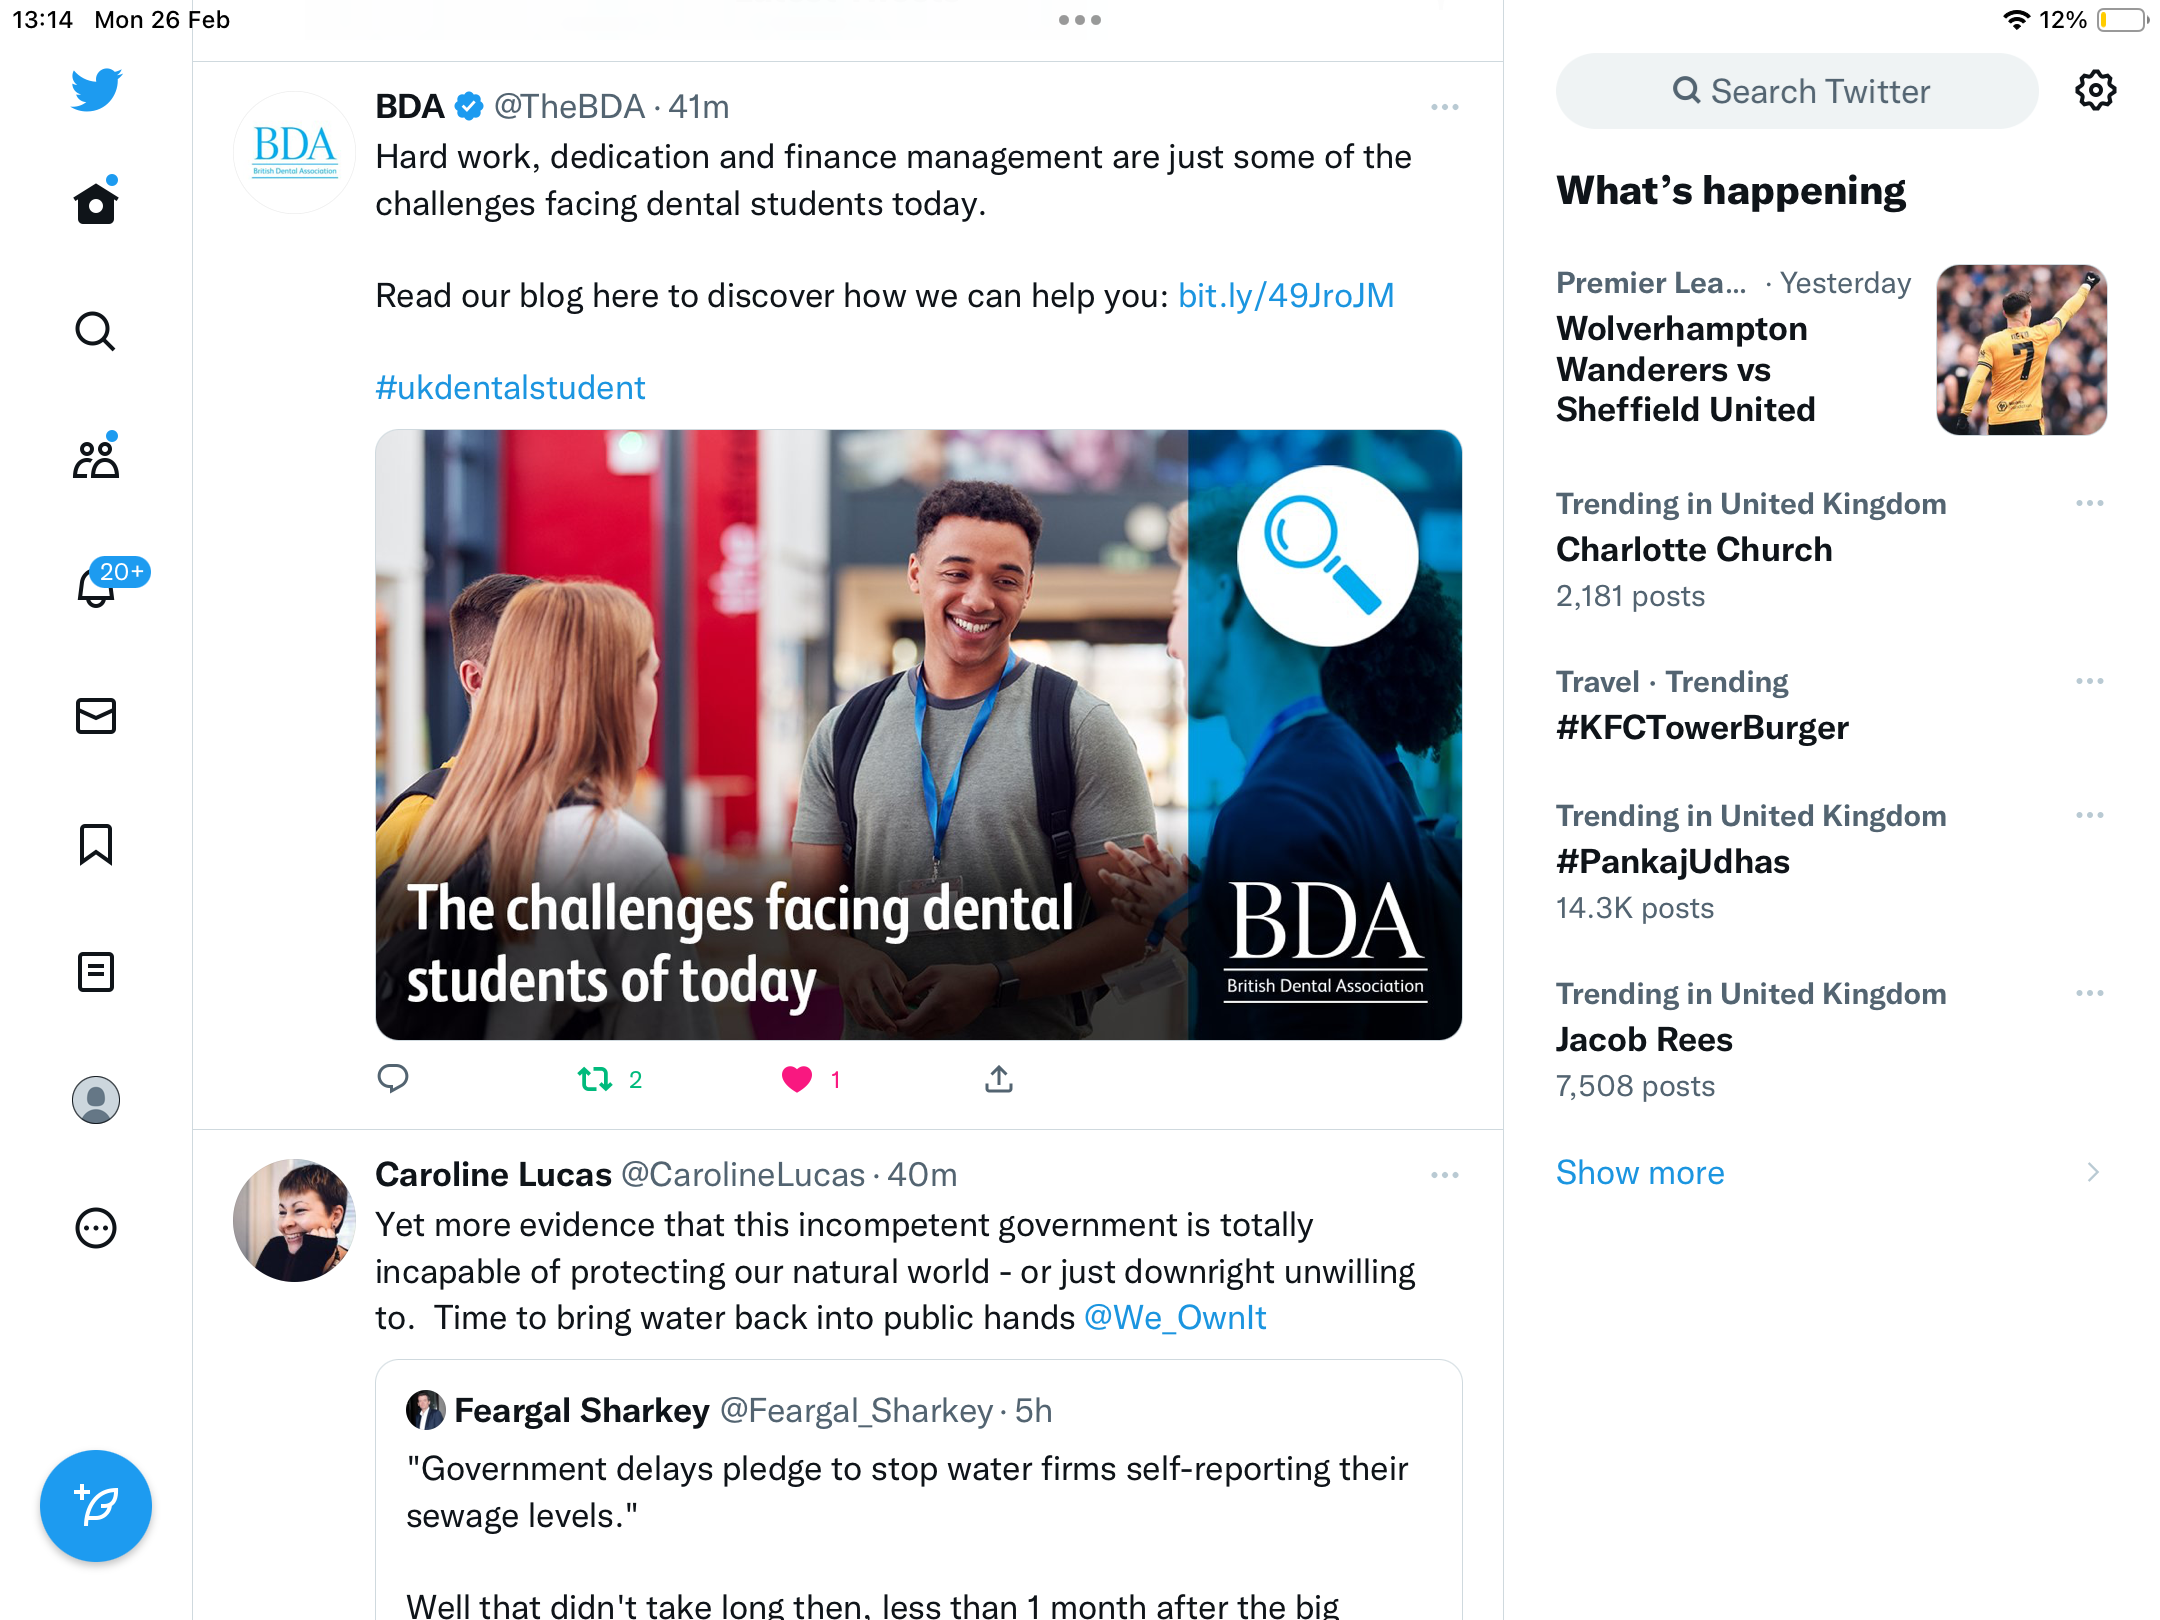This screenshot has width=2160, height=1620.
Task: Open the BDA dental students image
Action: pos(918,735)
